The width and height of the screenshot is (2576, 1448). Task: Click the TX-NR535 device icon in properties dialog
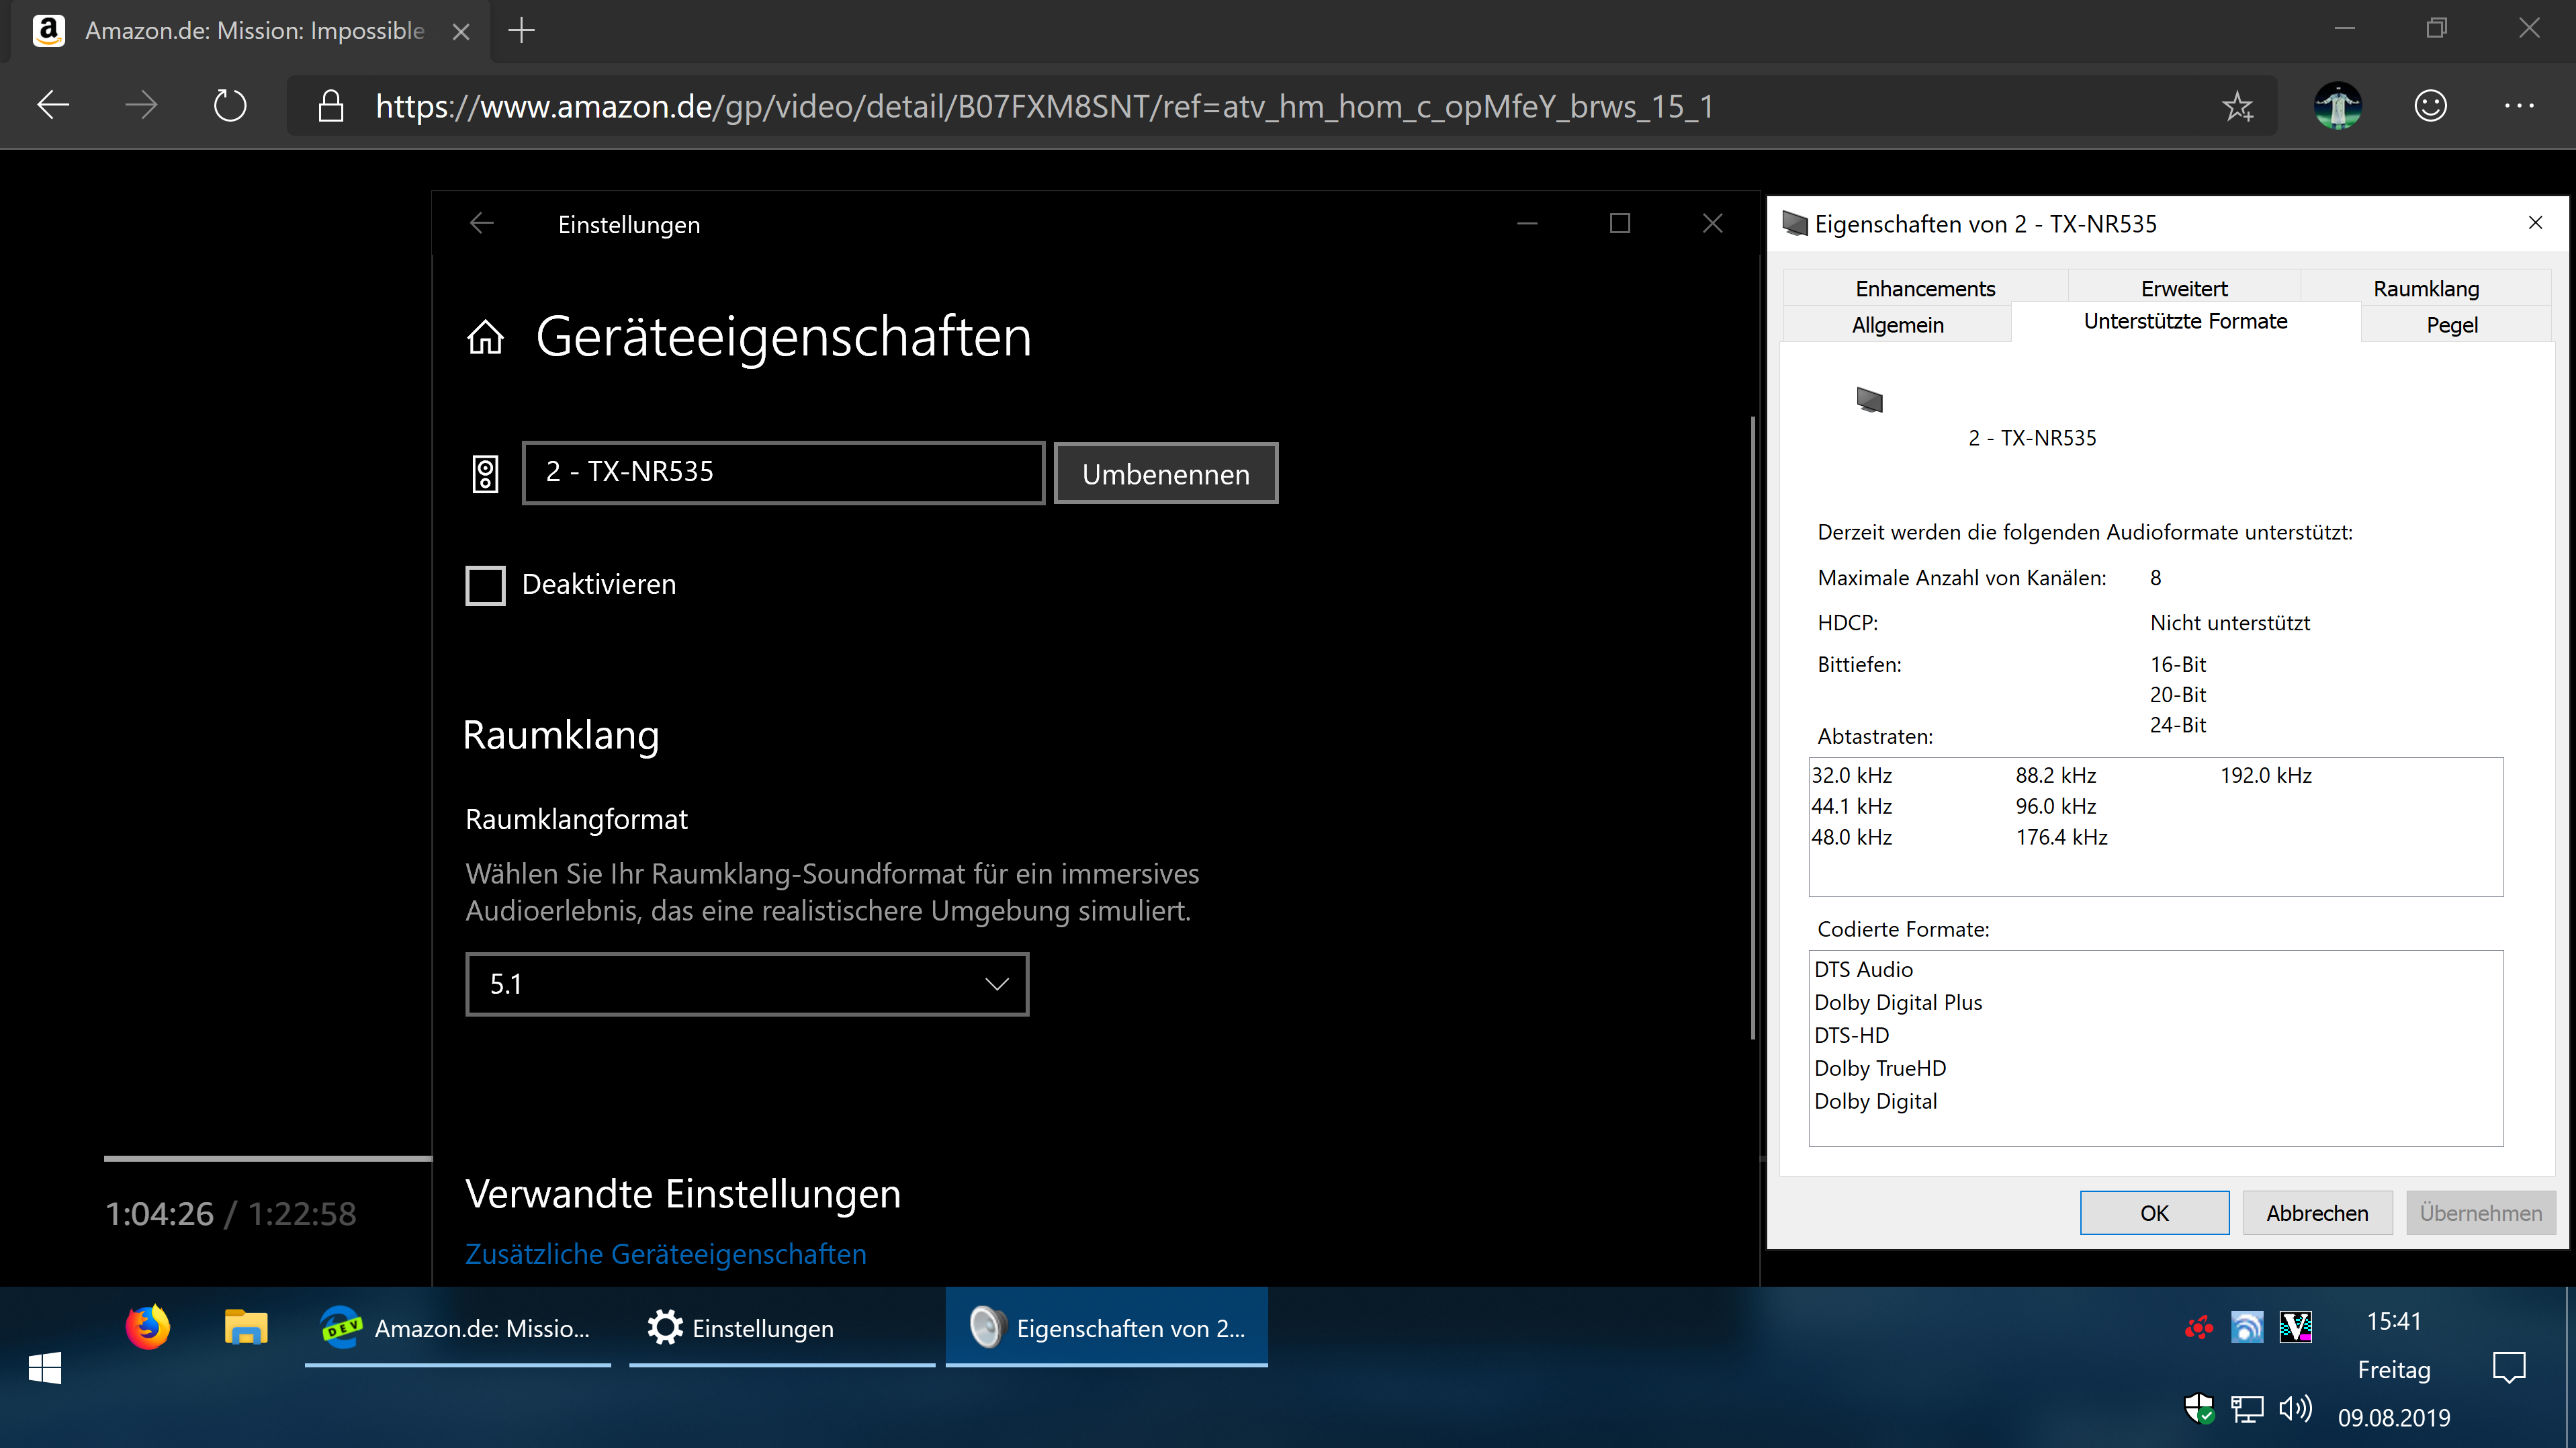point(1869,401)
